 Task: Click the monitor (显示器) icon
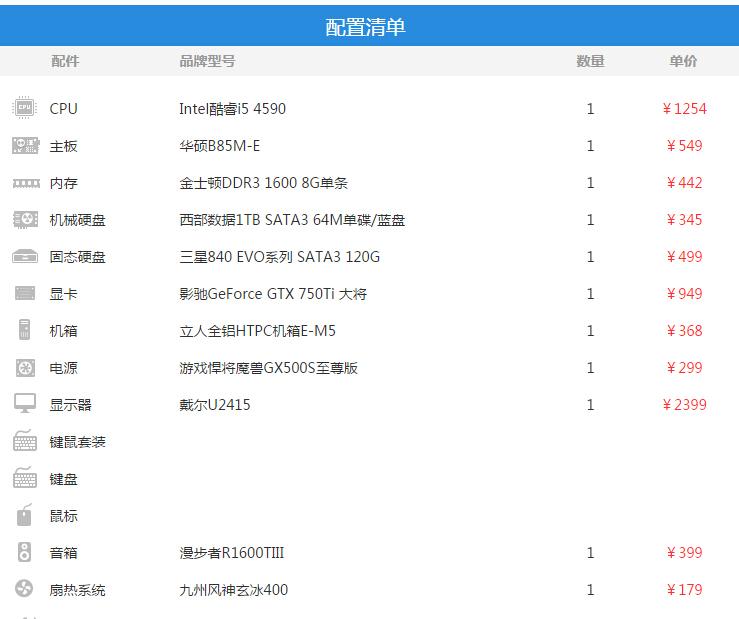point(25,404)
